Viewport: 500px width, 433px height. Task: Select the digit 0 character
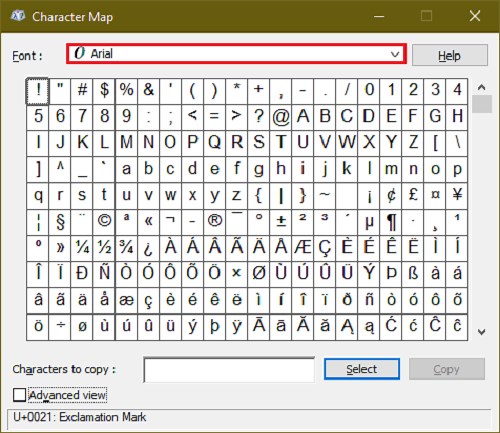tap(369, 91)
